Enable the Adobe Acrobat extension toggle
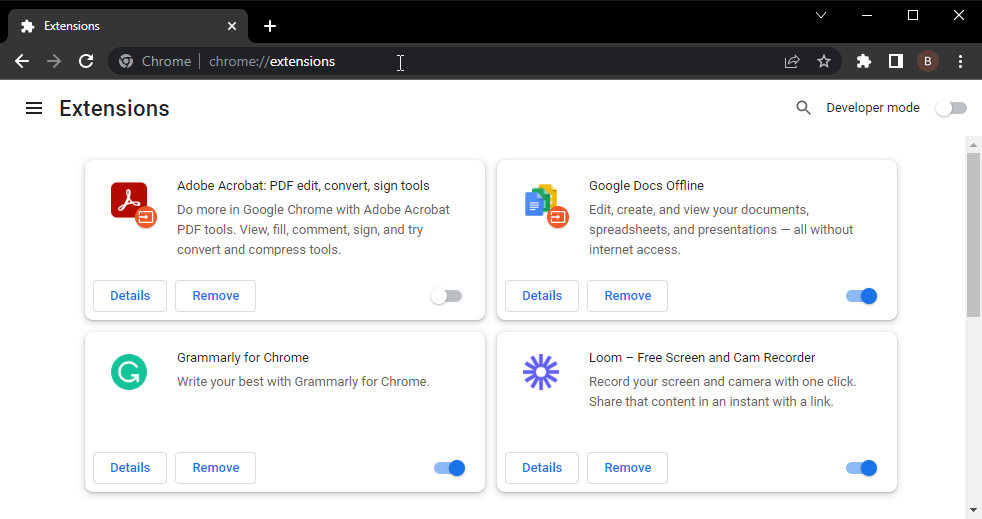This screenshot has width=982, height=519. [447, 296]
